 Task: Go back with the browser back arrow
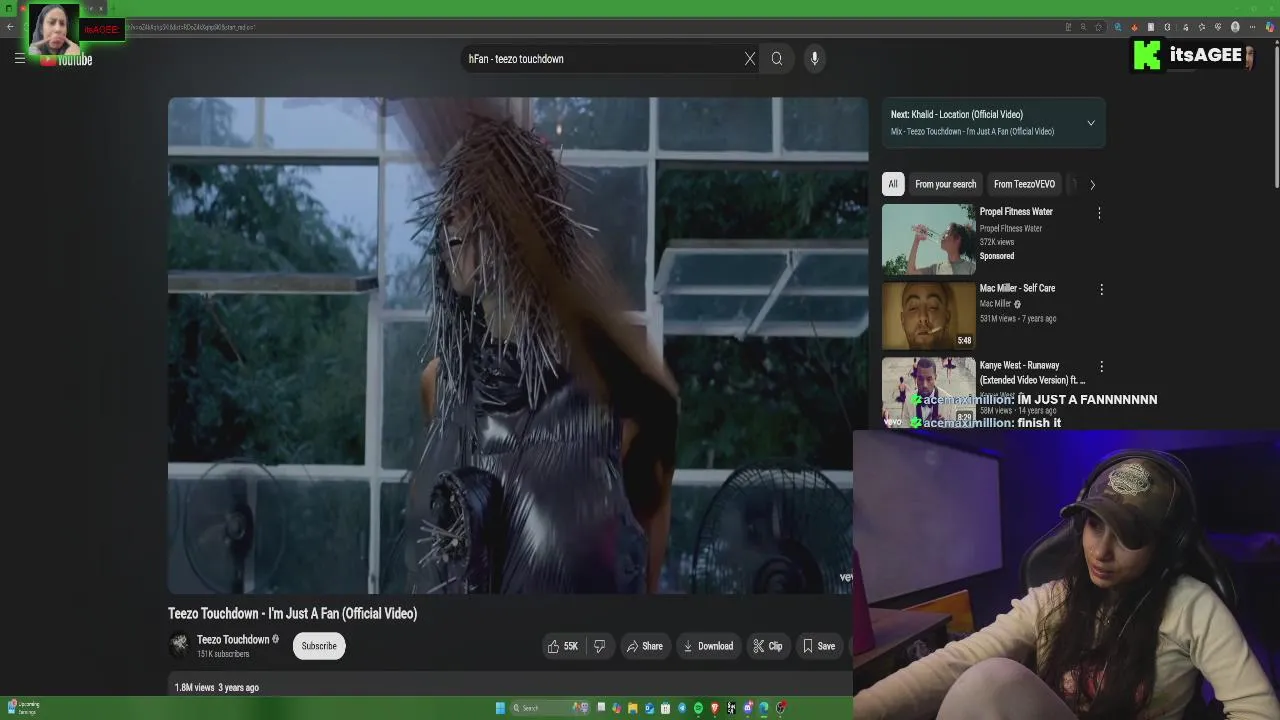click(10, 27)
